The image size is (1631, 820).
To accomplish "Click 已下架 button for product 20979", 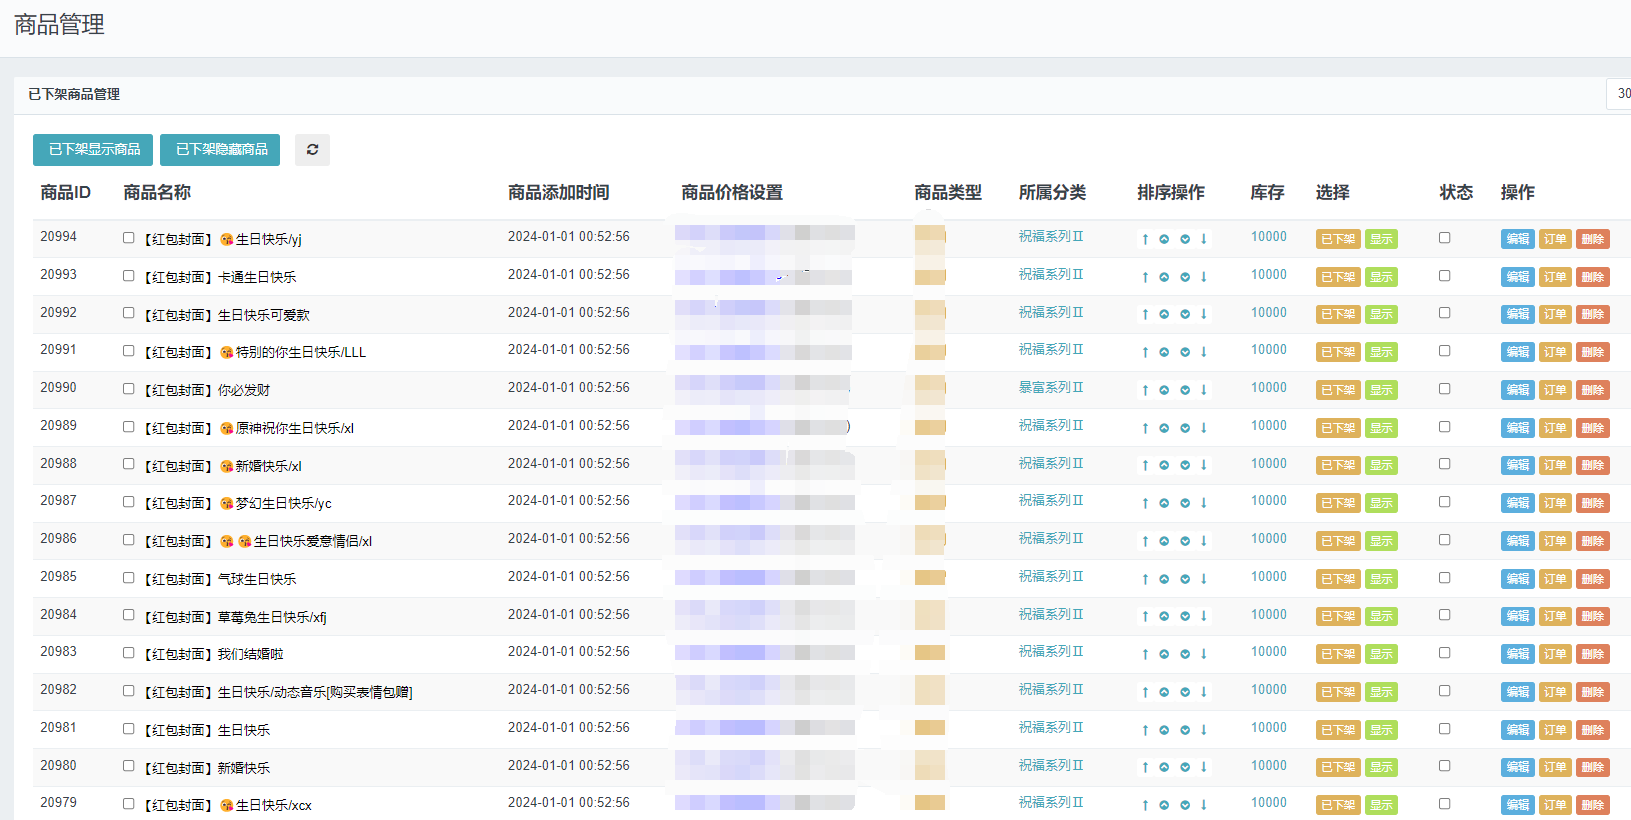I will click(1338, 805).
